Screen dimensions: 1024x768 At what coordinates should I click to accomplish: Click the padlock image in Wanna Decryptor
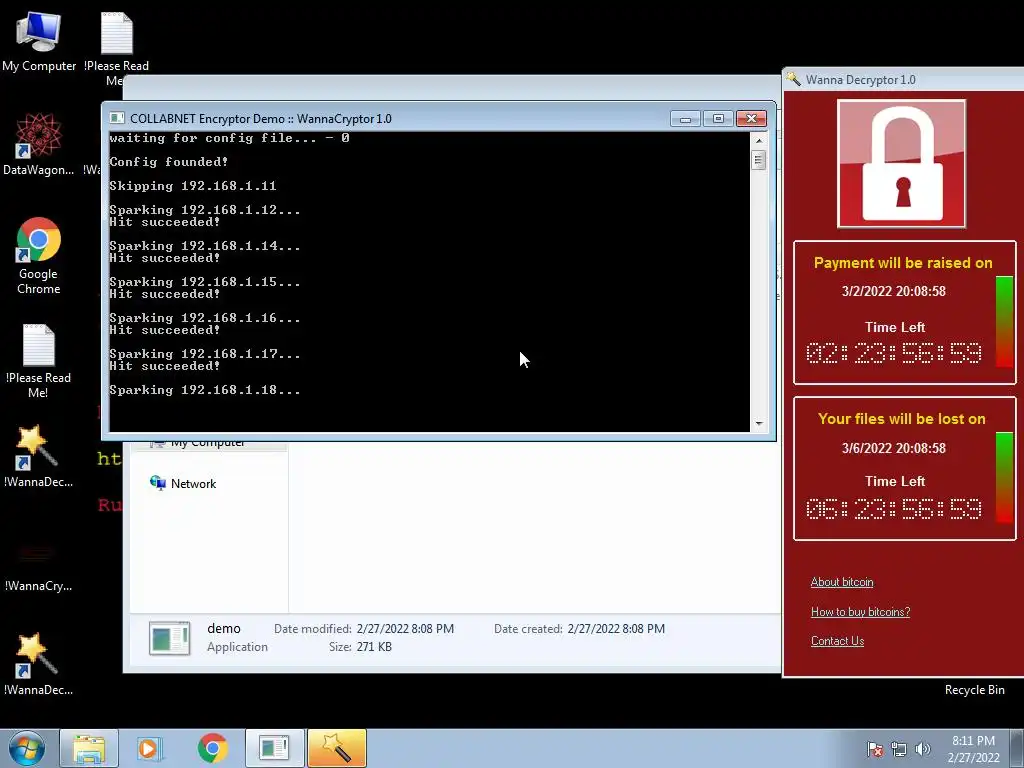901,163
